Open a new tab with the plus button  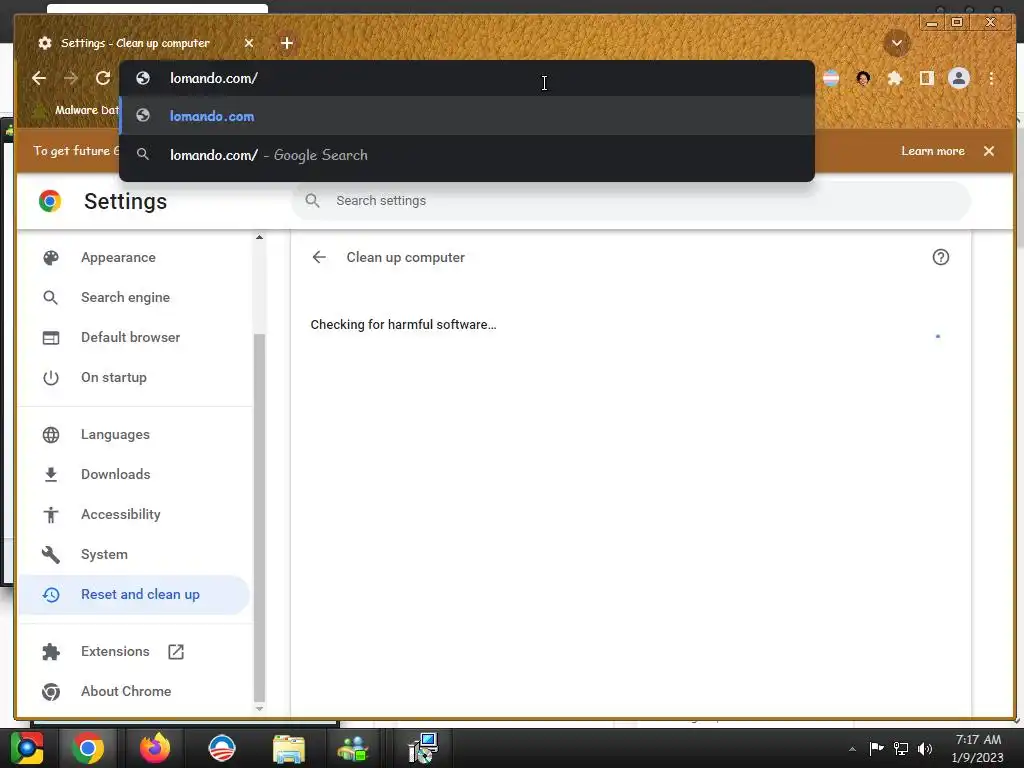pyautogui.click(x=287, y=43)
